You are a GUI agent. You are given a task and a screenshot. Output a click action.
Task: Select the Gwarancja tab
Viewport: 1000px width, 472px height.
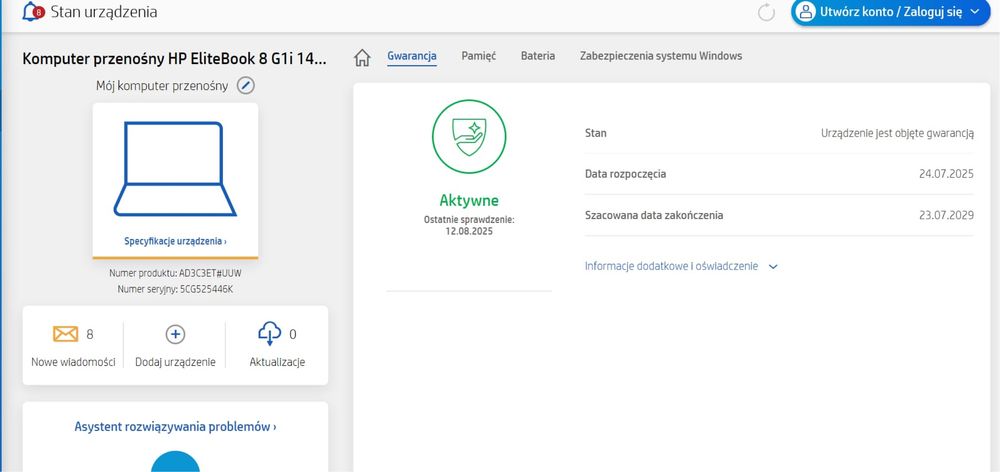pos(412,55)
